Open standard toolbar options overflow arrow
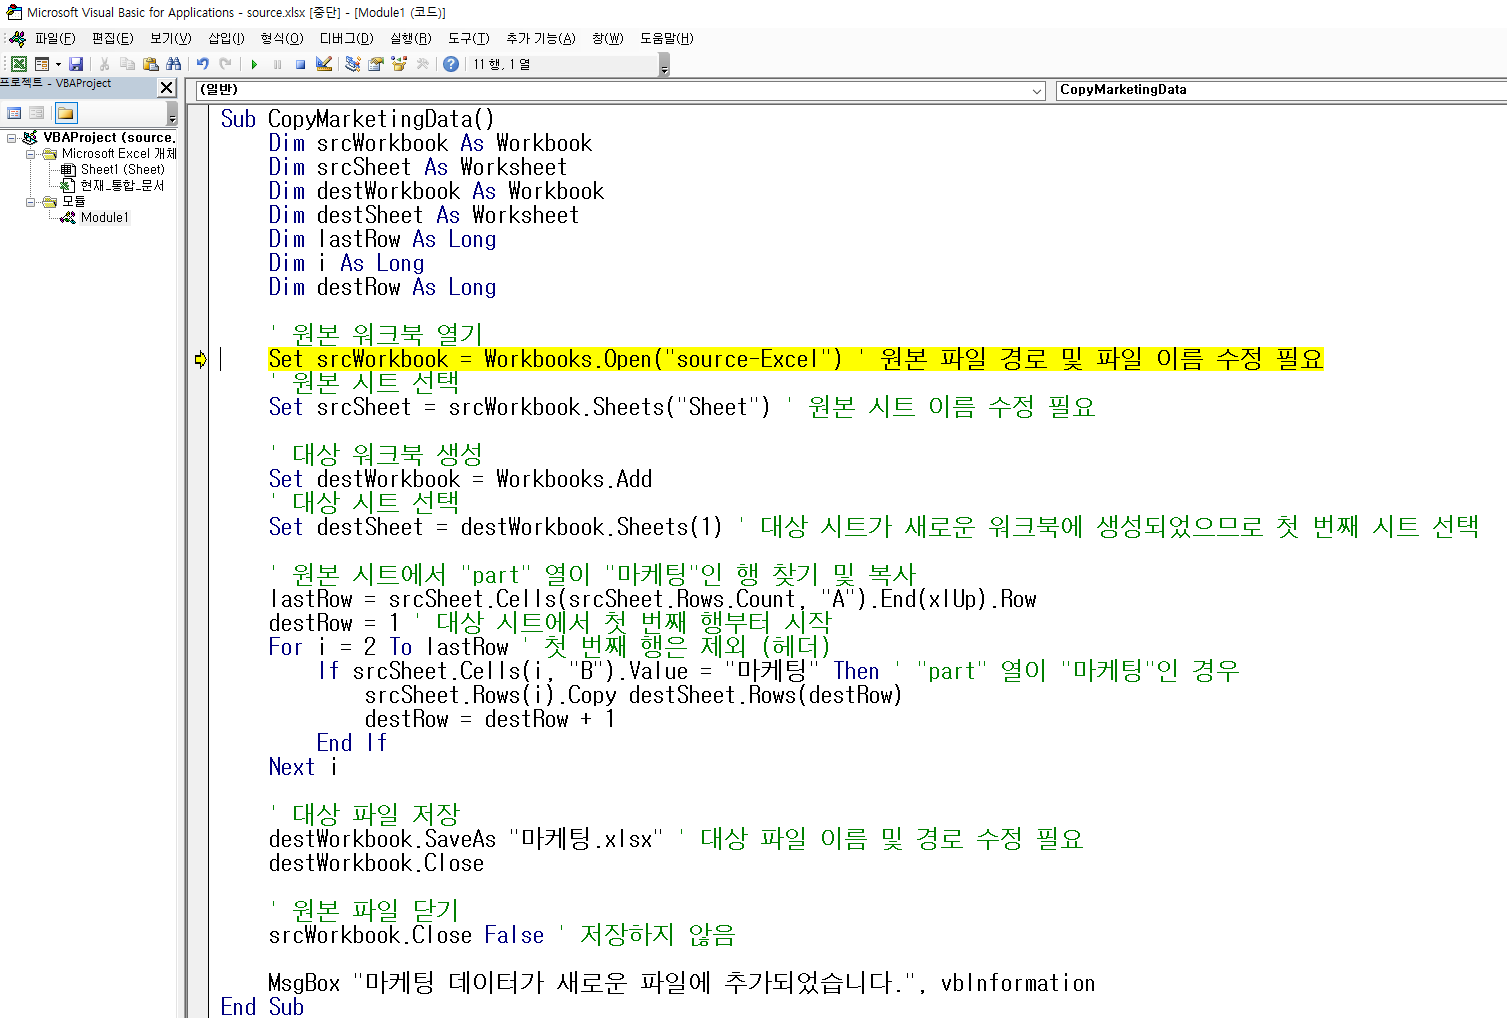Image resolution: width=1507 pixels, height=1018 pixels. pos(664,65)
